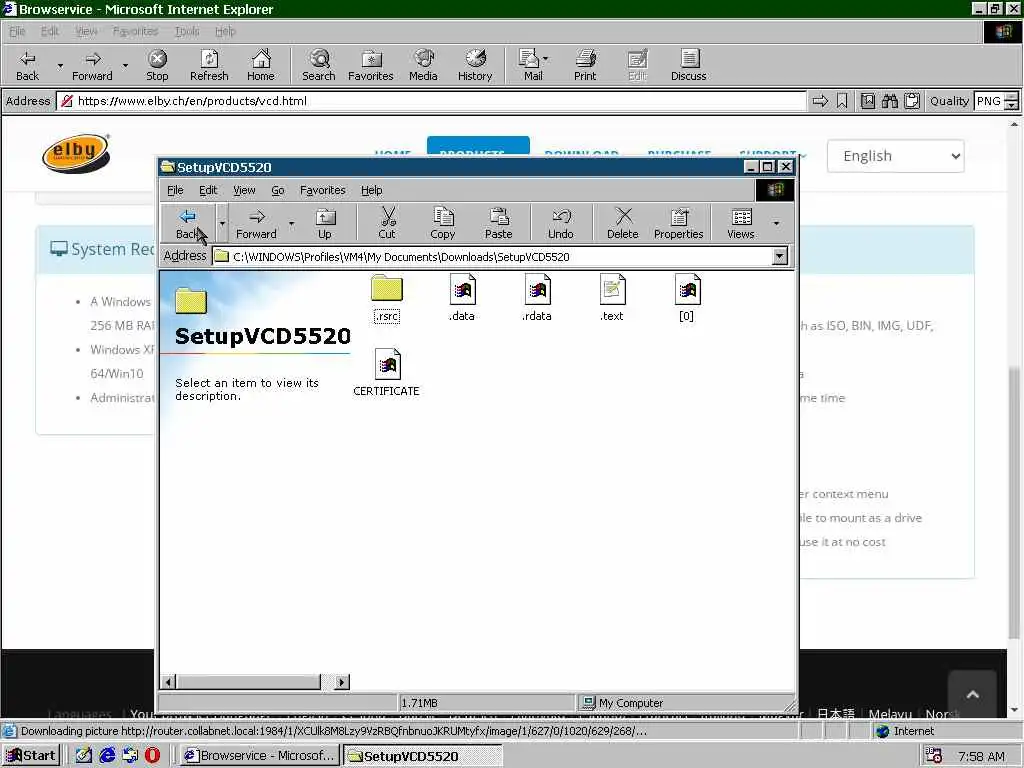Viewport: 1024px width, 768px height.
Task: Expand the IE Back button history arrow
Action: (60, 65)
